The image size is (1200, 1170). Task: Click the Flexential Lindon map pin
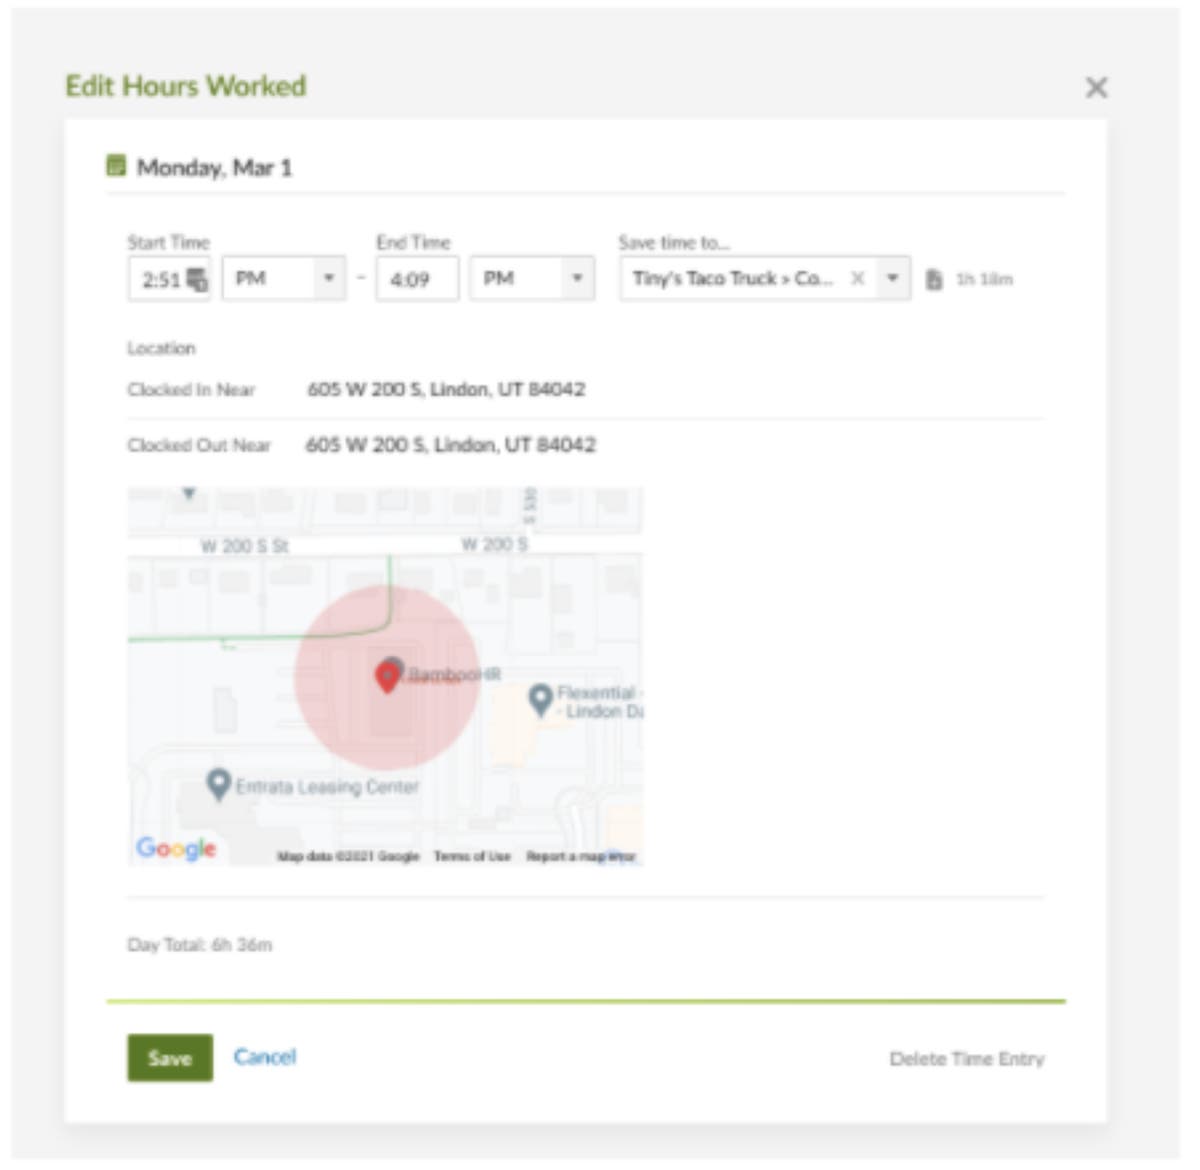tap(541, 697)
